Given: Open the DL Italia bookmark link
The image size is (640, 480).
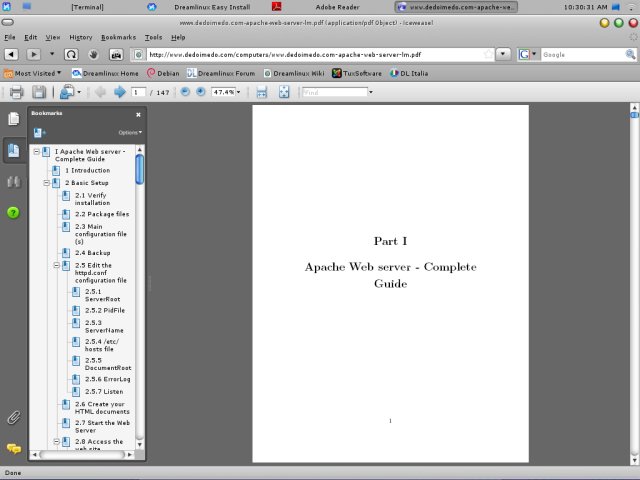Looking at the screenshot, I should [409, 73].
